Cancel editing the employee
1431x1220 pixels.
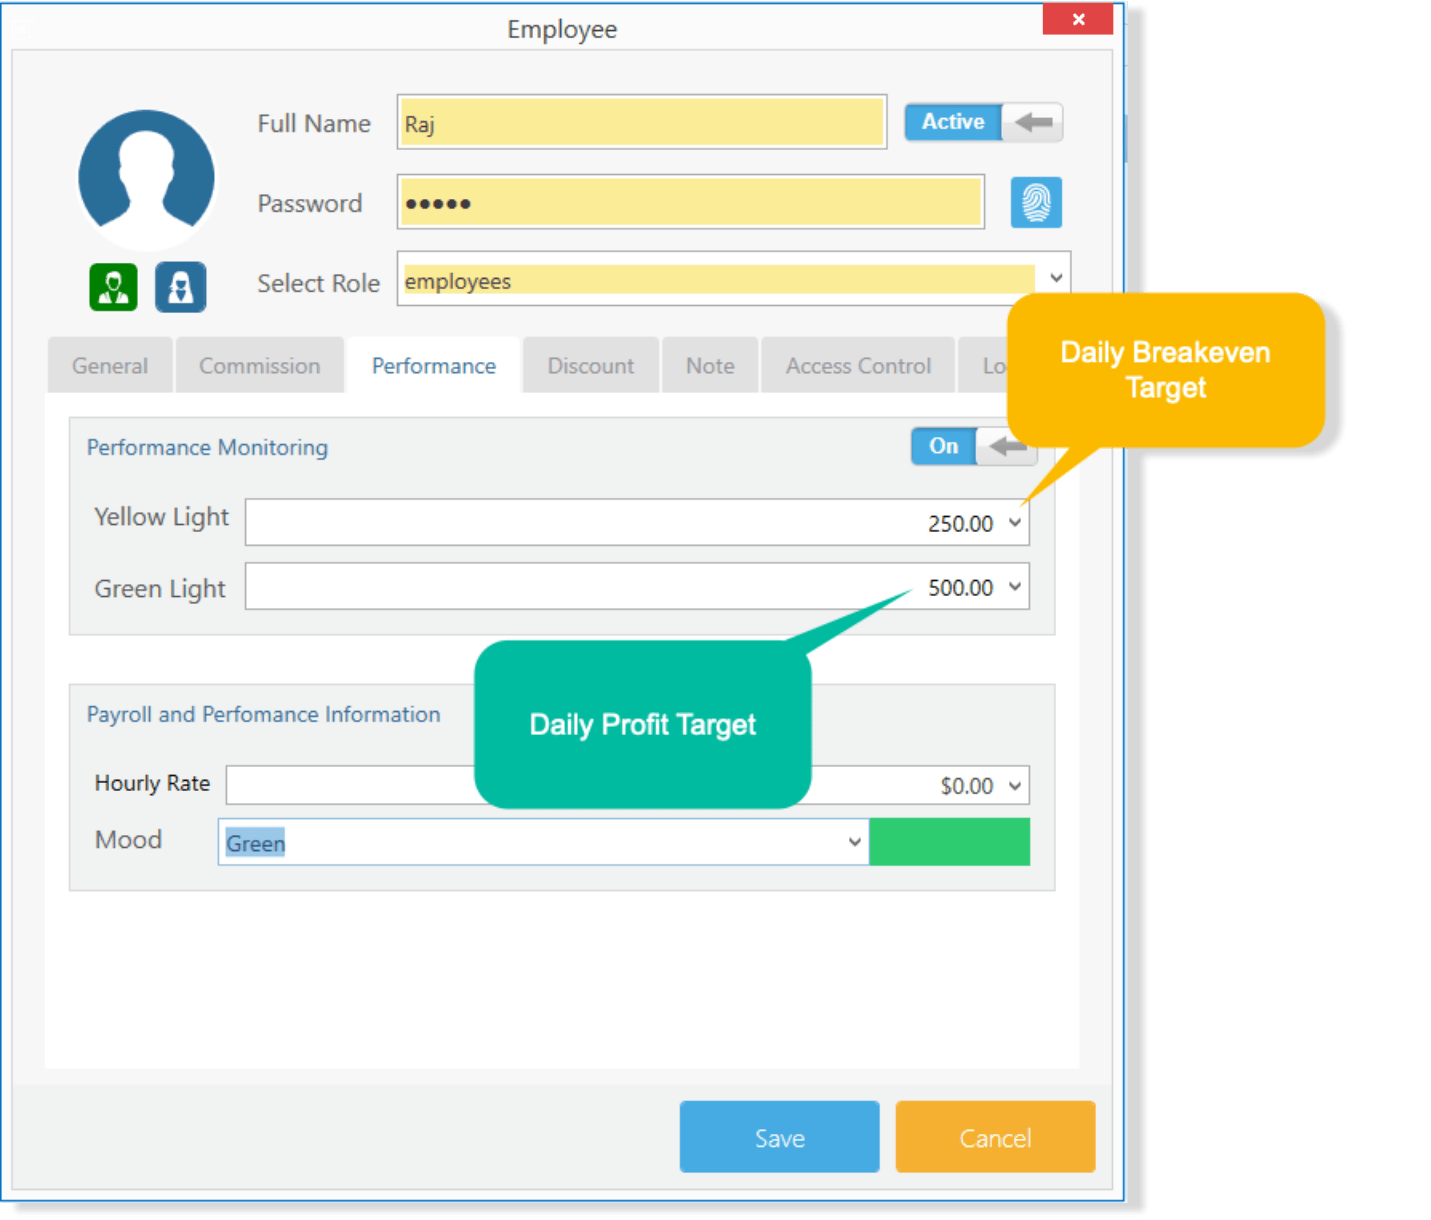995,1137
